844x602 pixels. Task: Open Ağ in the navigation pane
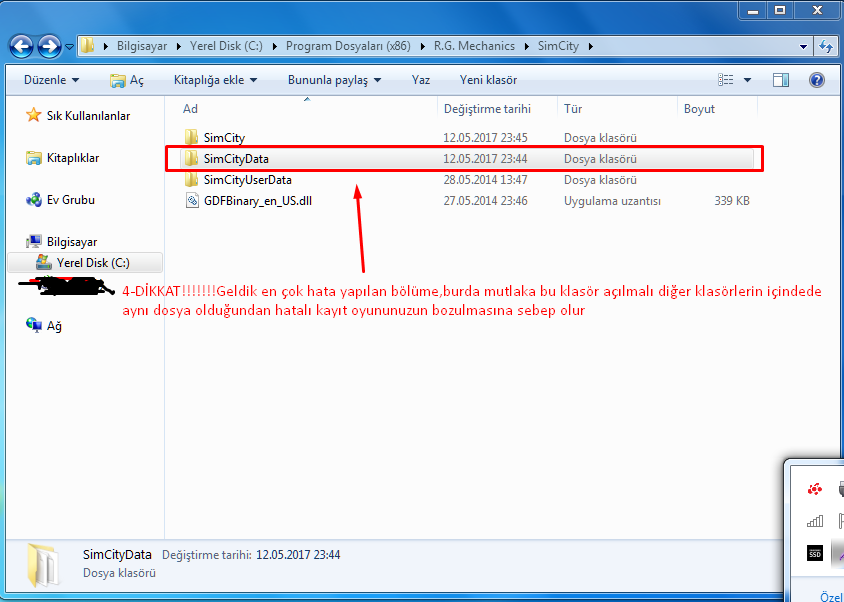tap(54, 326)
